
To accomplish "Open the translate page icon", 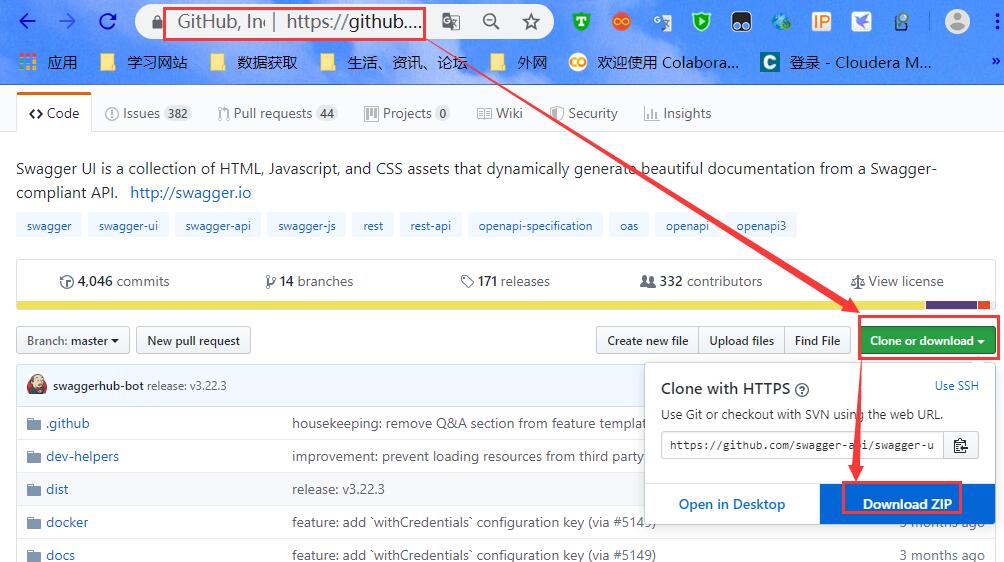I will coord(451,22).
